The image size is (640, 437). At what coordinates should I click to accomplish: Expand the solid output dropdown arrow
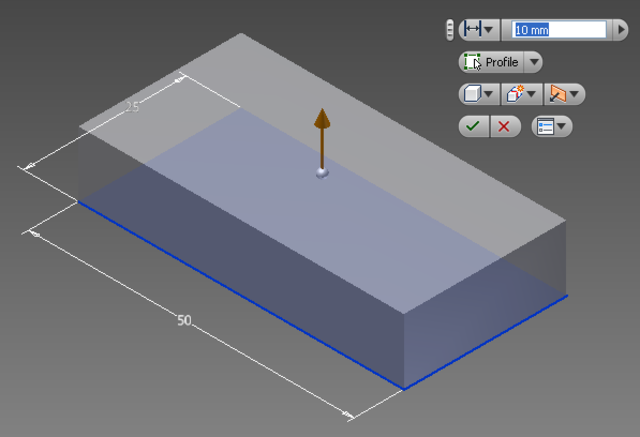tap(489, 94)
